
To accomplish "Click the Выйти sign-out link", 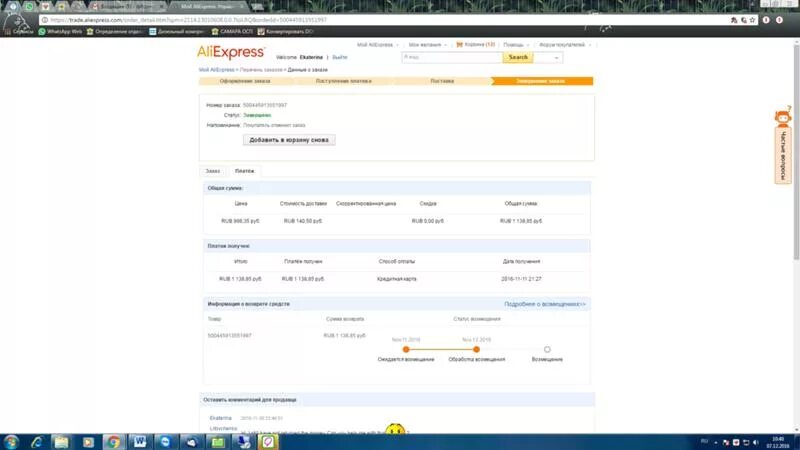I will [x=340, y=58].
